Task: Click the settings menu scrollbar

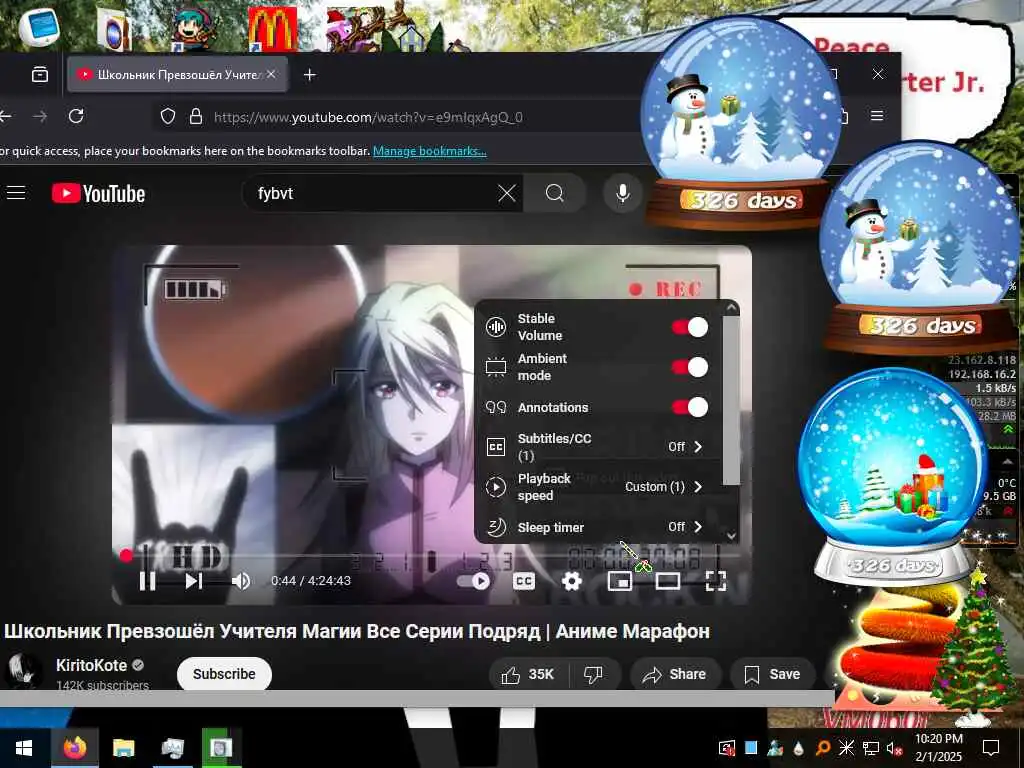Action: tap(731, 400)
